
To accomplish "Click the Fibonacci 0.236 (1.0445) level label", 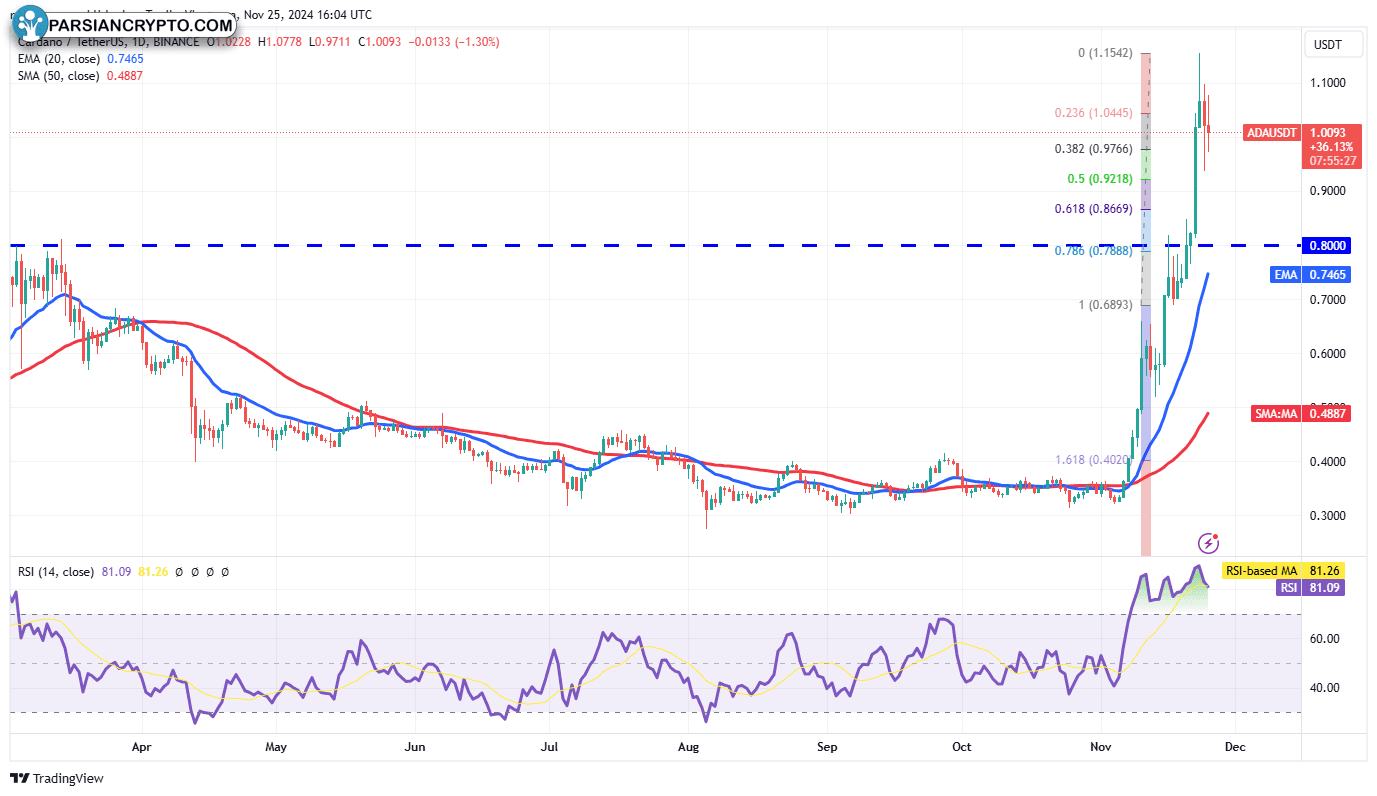I will 1094,113.
